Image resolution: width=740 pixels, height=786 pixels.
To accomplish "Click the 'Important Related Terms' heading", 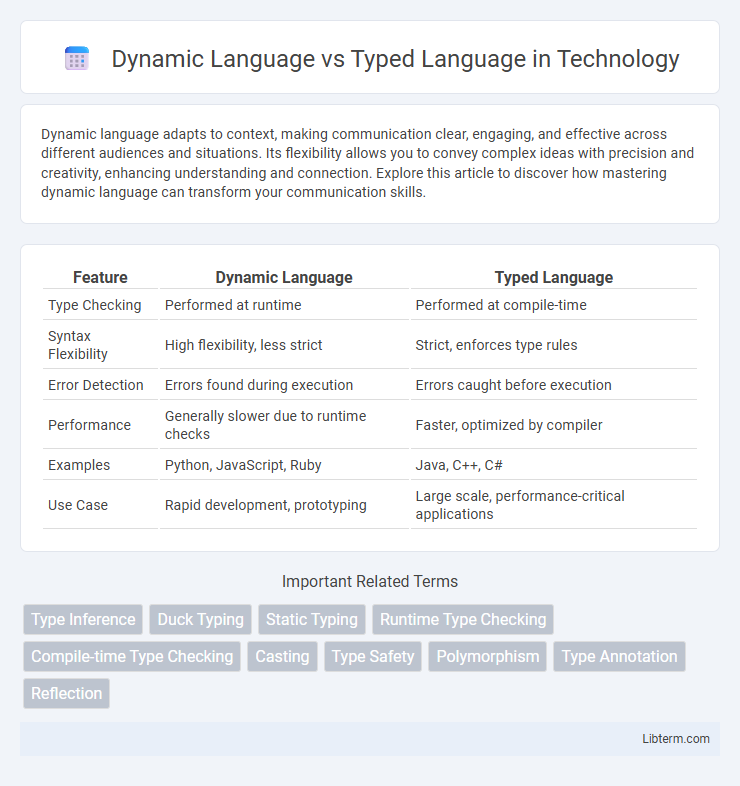I will coord(370,581).
